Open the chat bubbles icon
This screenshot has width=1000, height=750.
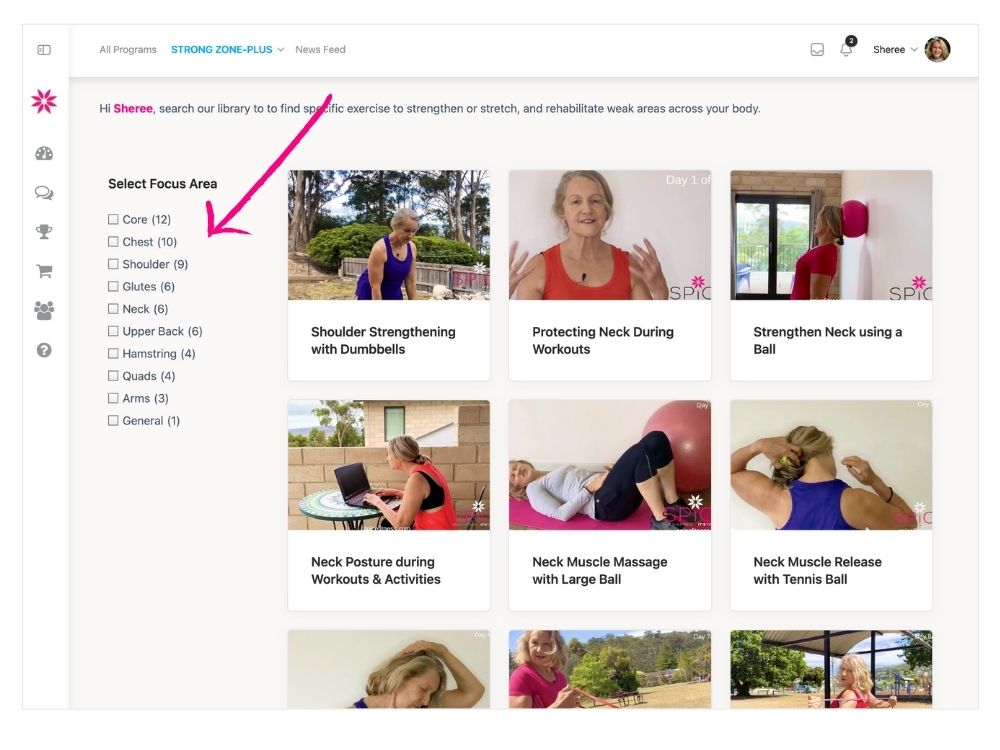[44, 193]
